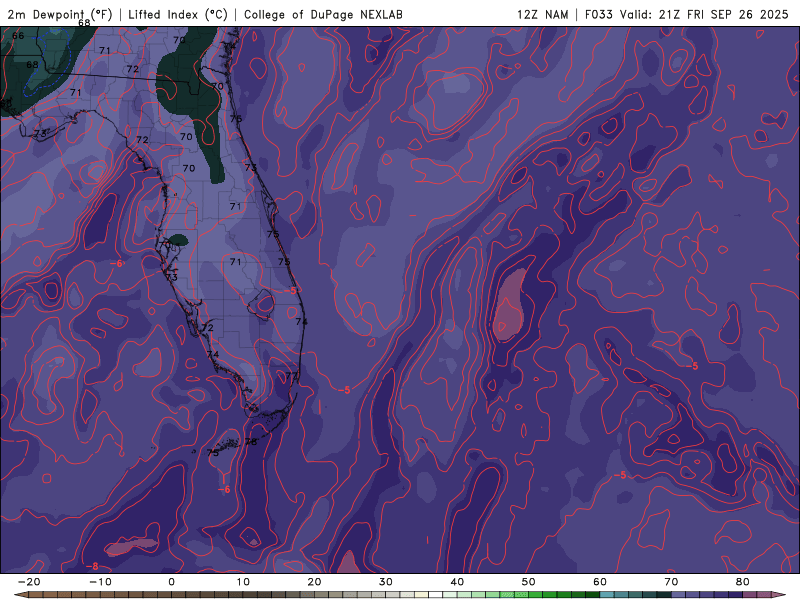Click the 0 label on the color scale
Viewport: 800px width, 600px height.
171,582
